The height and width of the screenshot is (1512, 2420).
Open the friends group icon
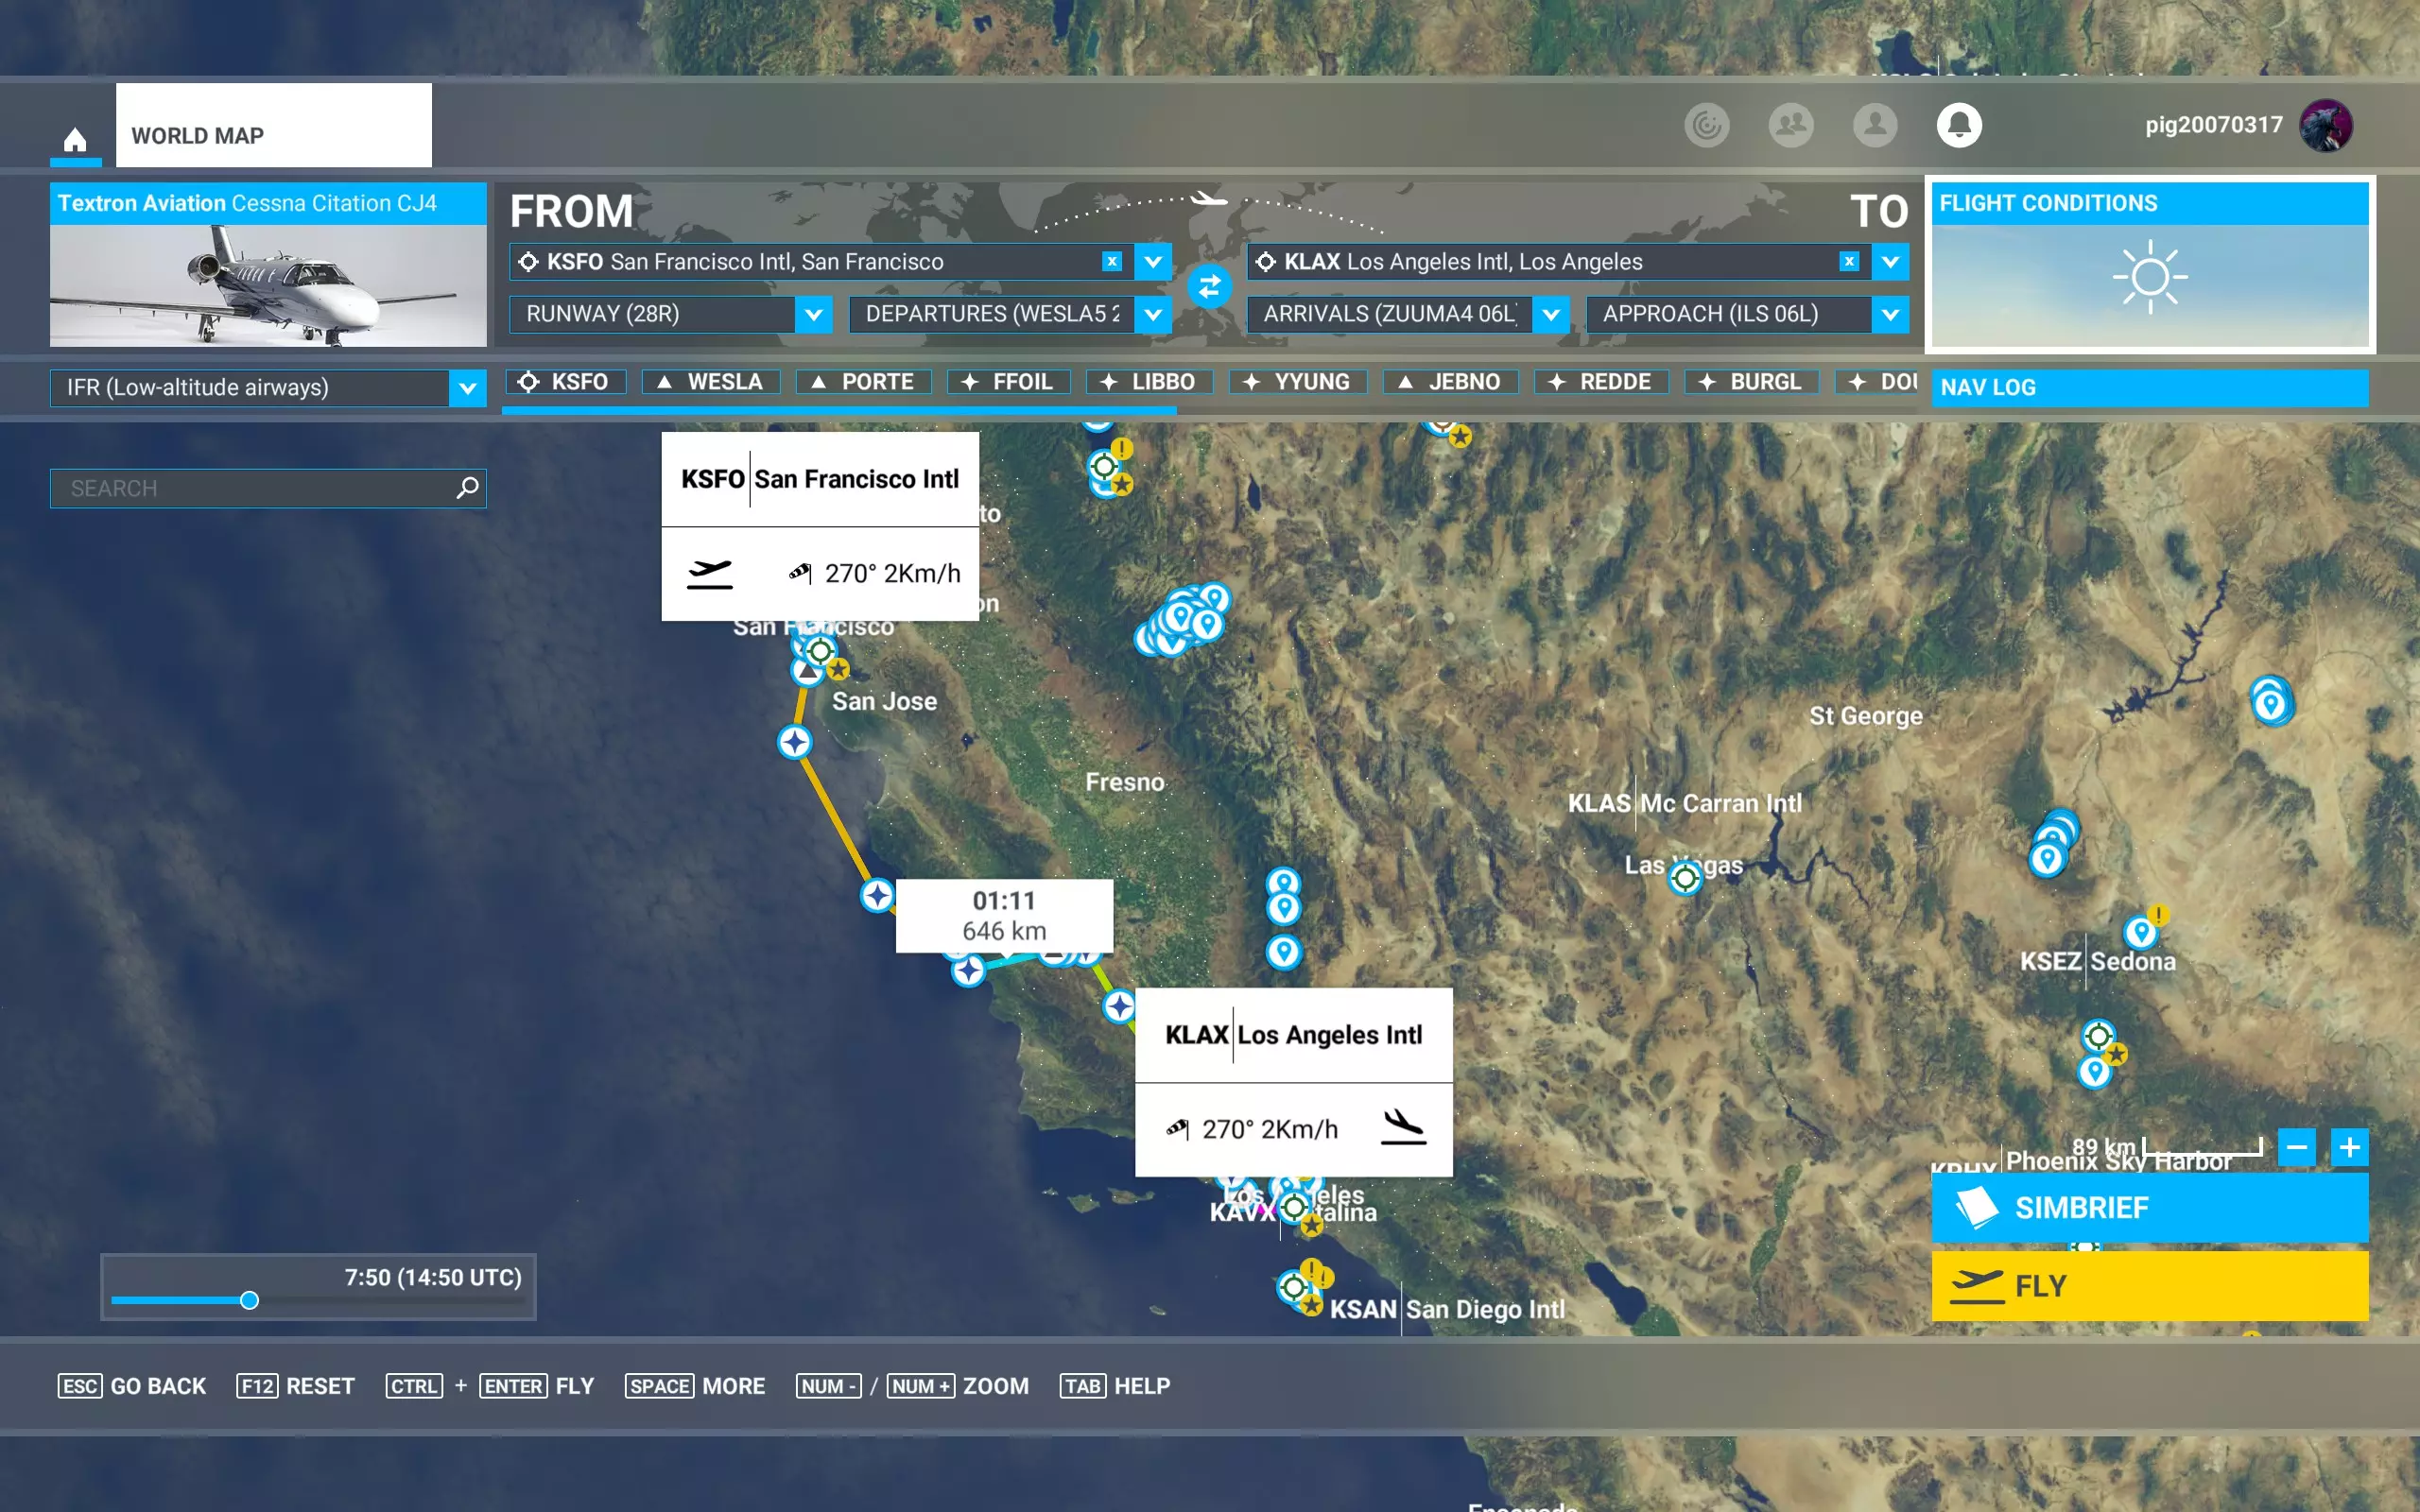(x=1790, y=125)
